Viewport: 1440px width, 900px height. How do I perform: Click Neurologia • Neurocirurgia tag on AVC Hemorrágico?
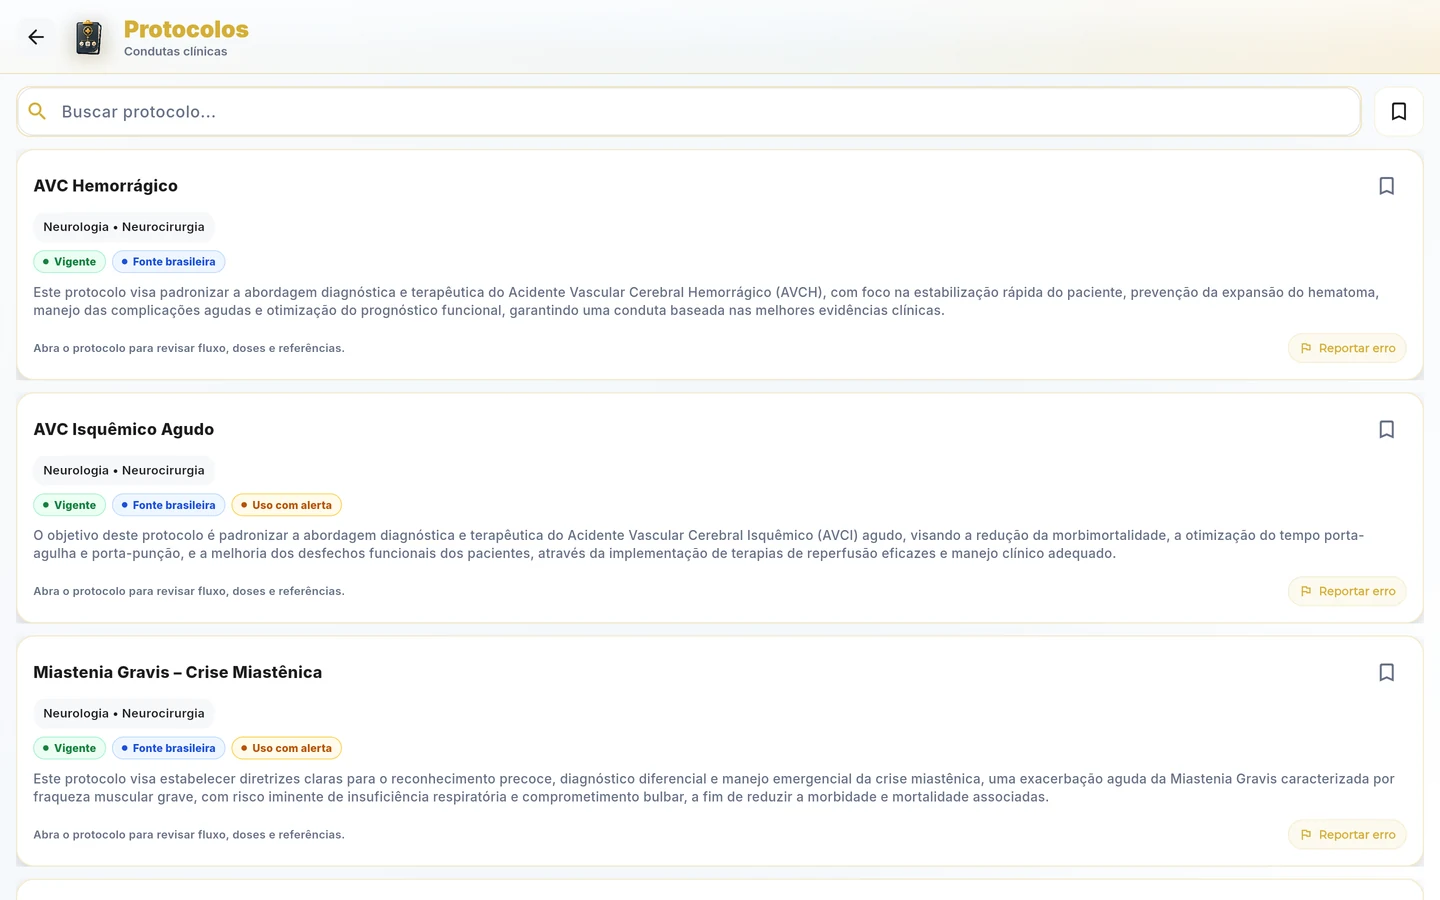tap(124, 227)
